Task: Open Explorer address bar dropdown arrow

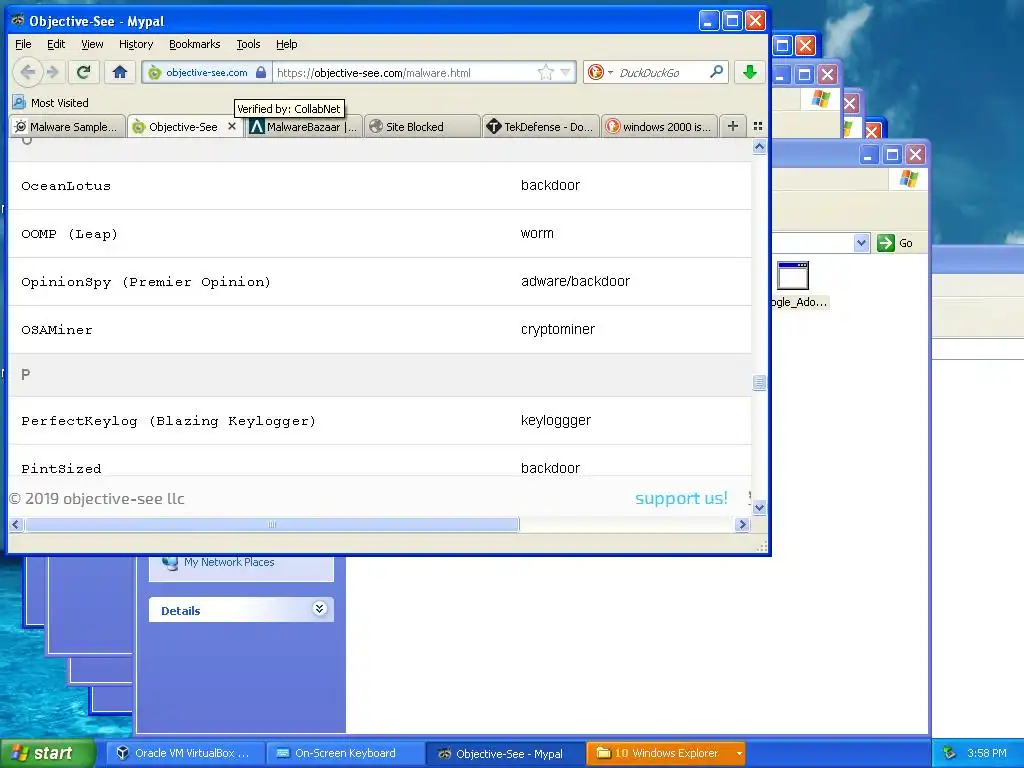Action: [861, 243]
